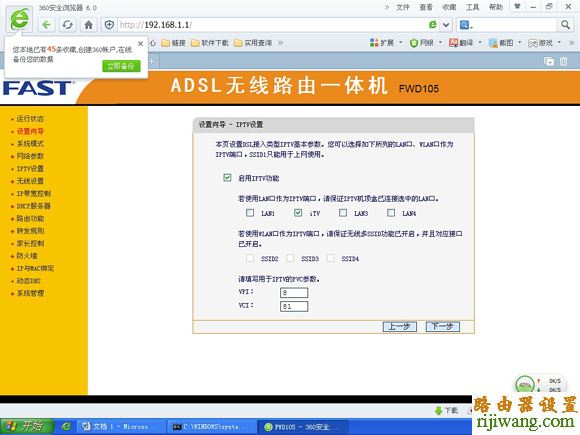Image resolution: width=580 pixels, height=435 pixels.
Task: Open the 游戏 games toolbar item
Action: pyautogui.click(x=540, y=43)
